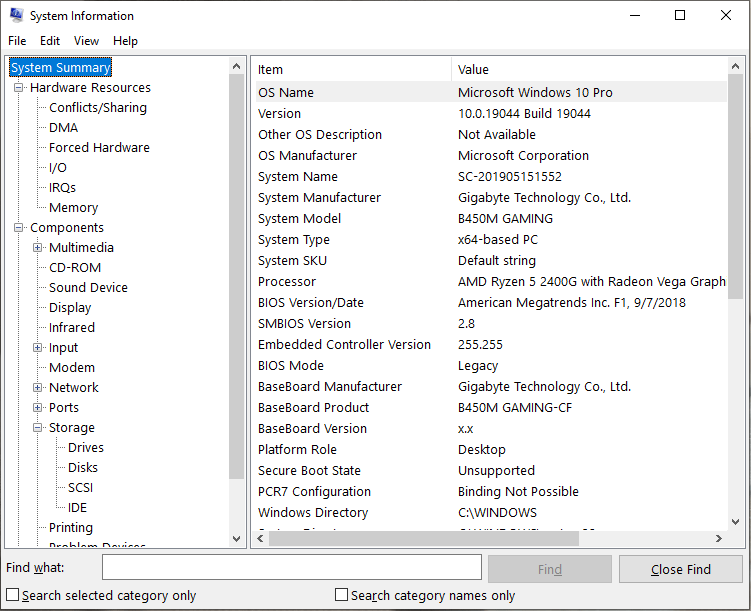This screenshot has height=611, width=751.
Task: Open the View menu
Action: 86,41
